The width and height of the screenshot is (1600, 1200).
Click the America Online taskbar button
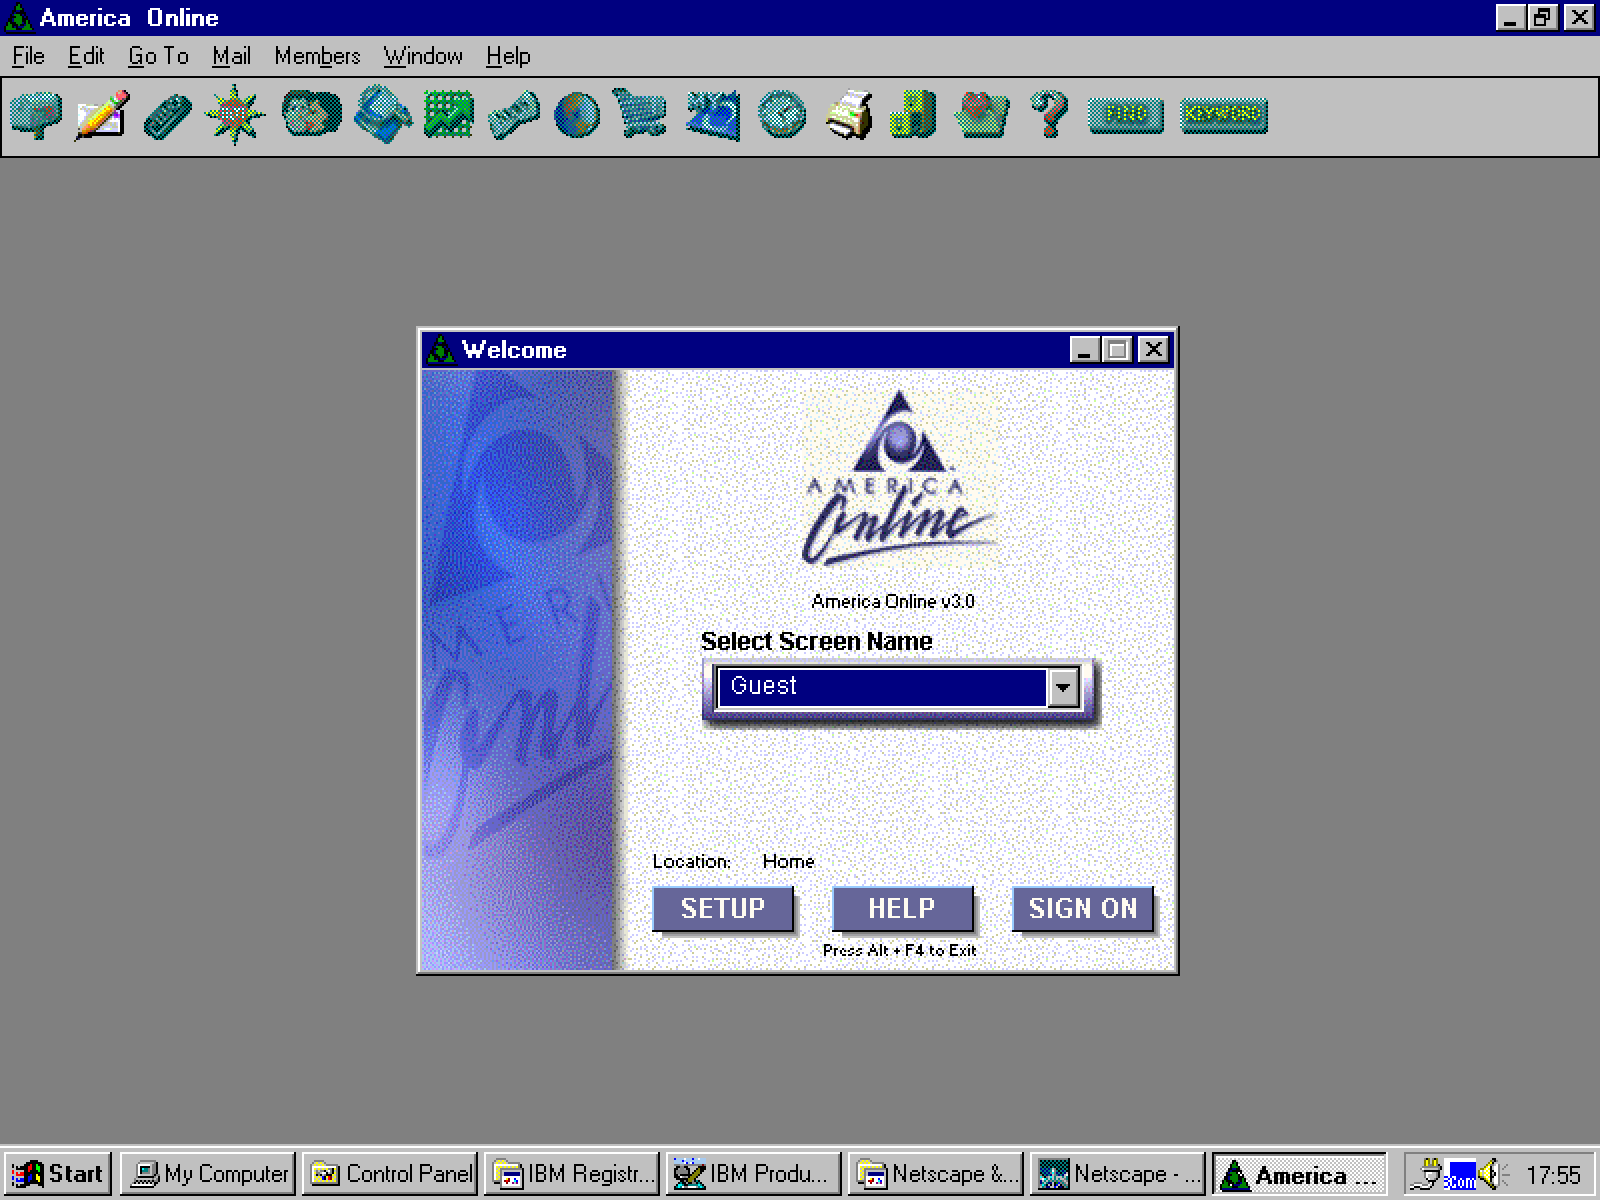[x=1299, y=1174]
